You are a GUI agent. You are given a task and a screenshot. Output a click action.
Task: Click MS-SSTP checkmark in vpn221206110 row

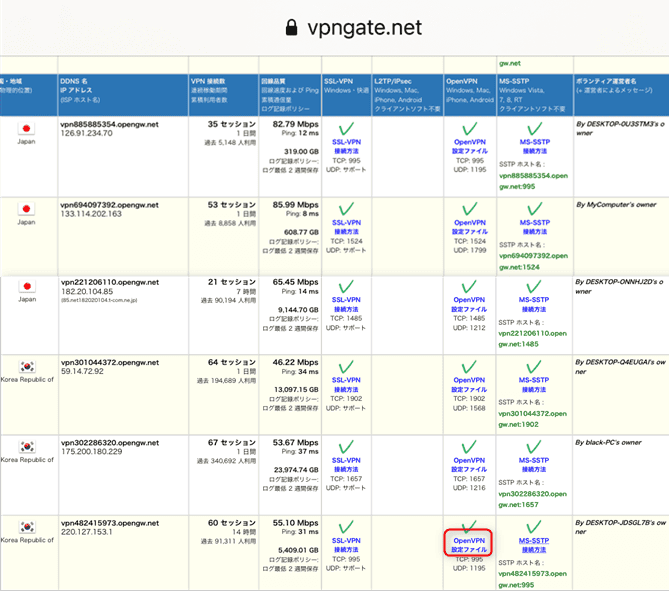534,286
